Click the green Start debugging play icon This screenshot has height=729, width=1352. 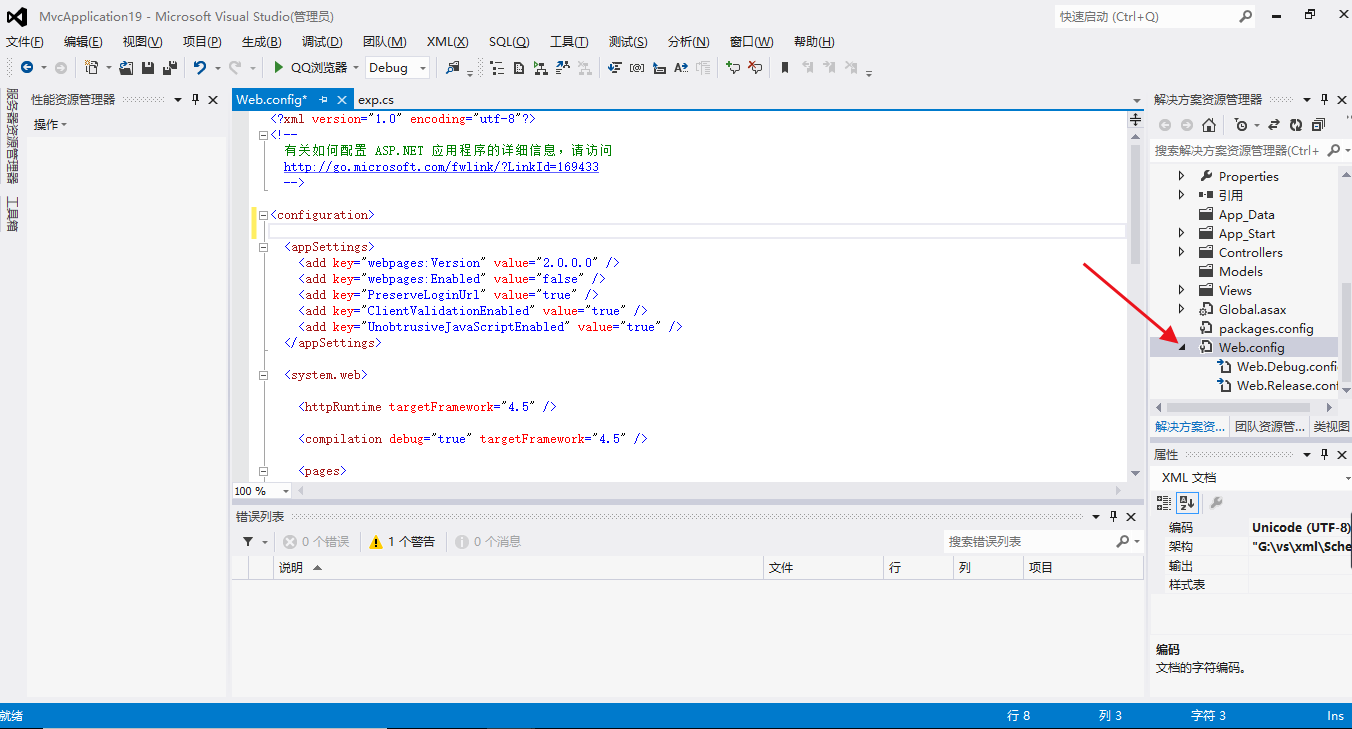(x=279, y=68)
